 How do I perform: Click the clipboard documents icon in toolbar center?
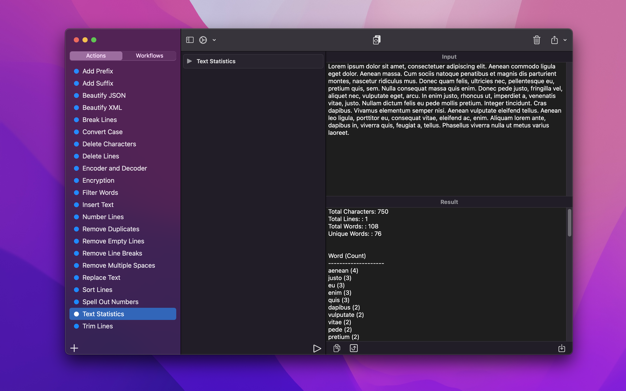click(x=376, y=40)
